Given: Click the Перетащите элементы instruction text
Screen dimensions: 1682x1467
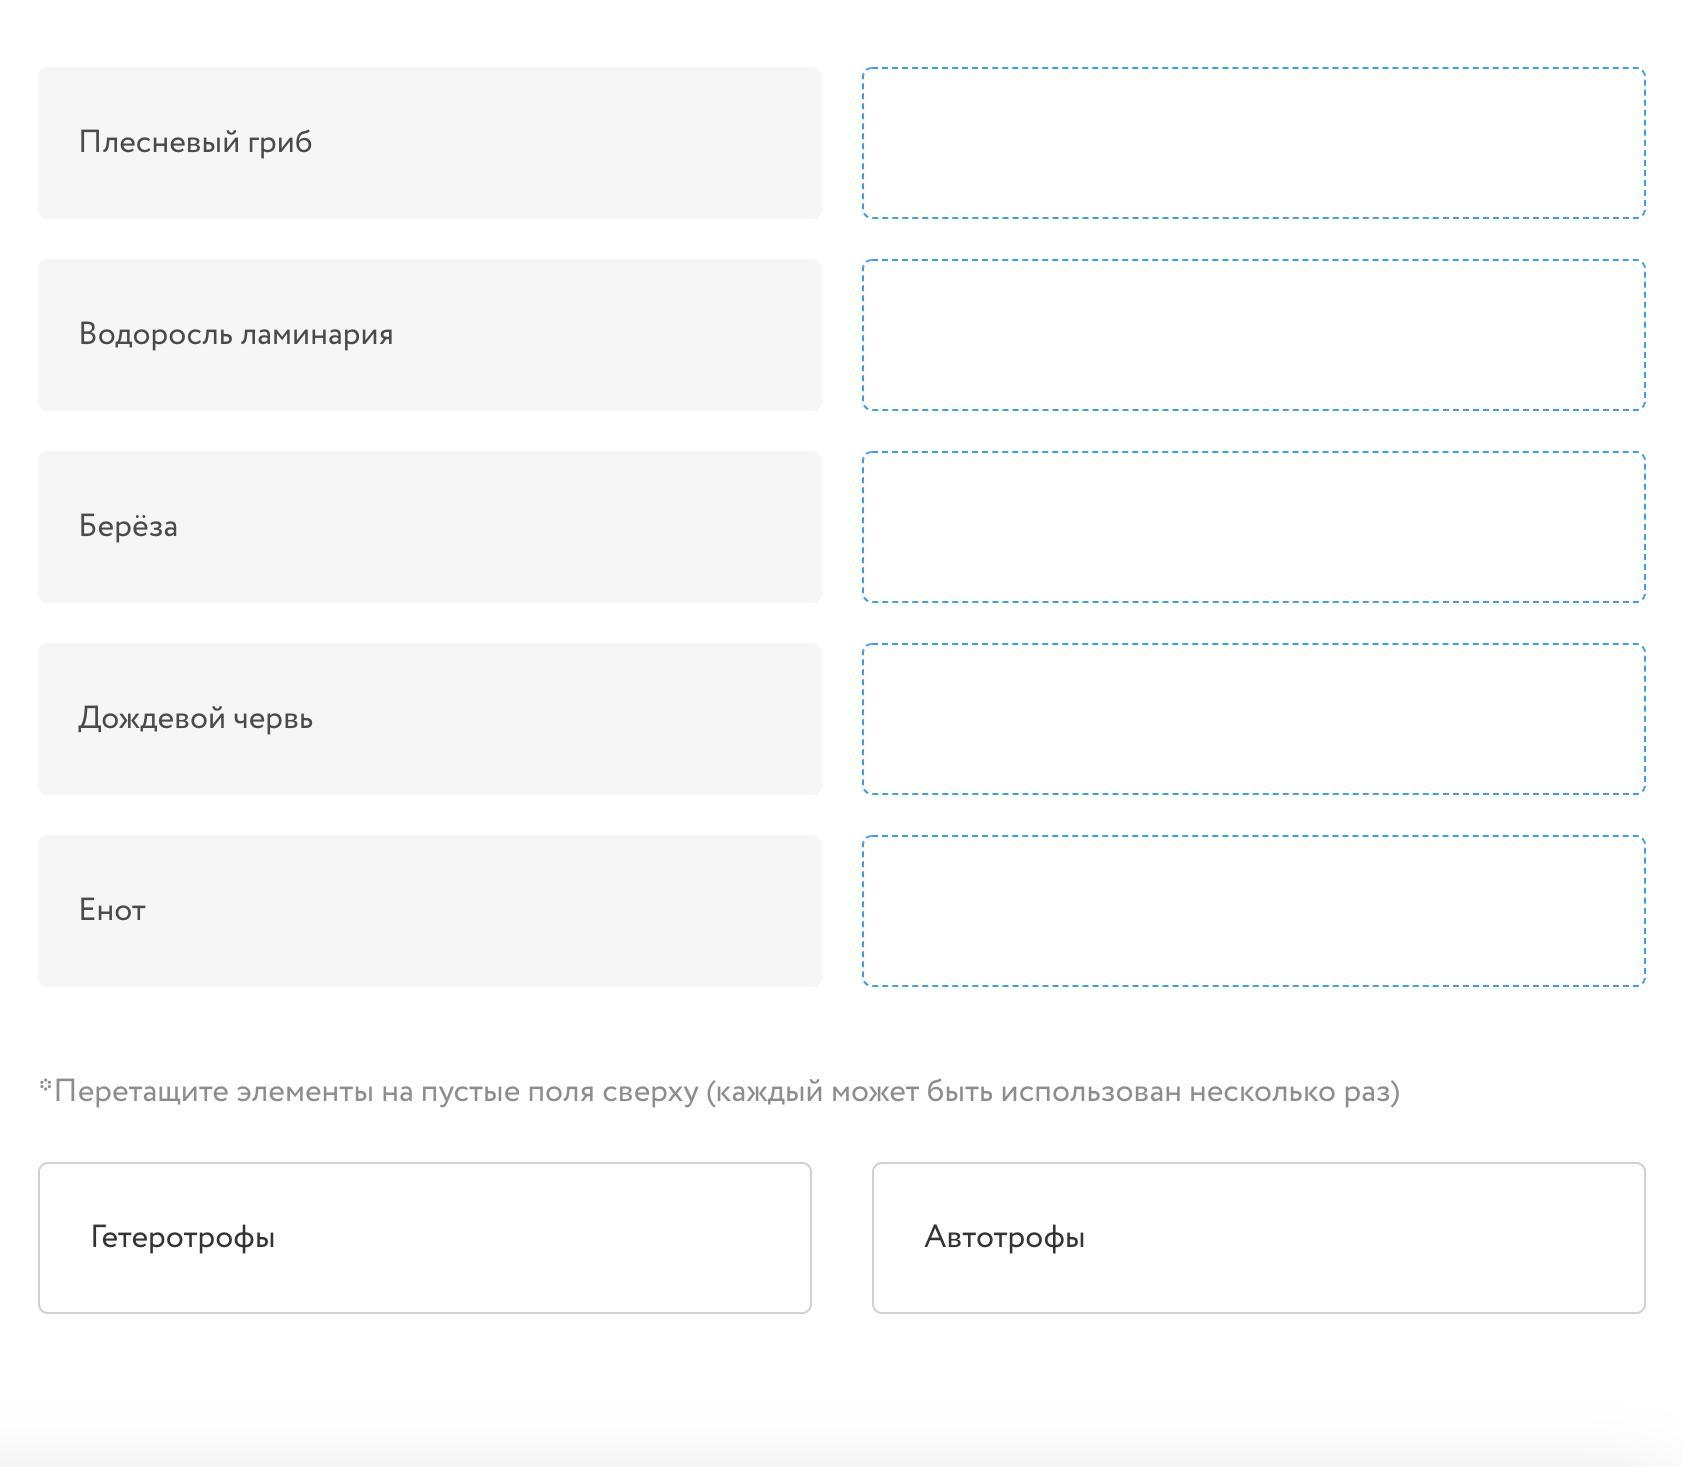Looking at the screenshot, I should click(727, 1091).
